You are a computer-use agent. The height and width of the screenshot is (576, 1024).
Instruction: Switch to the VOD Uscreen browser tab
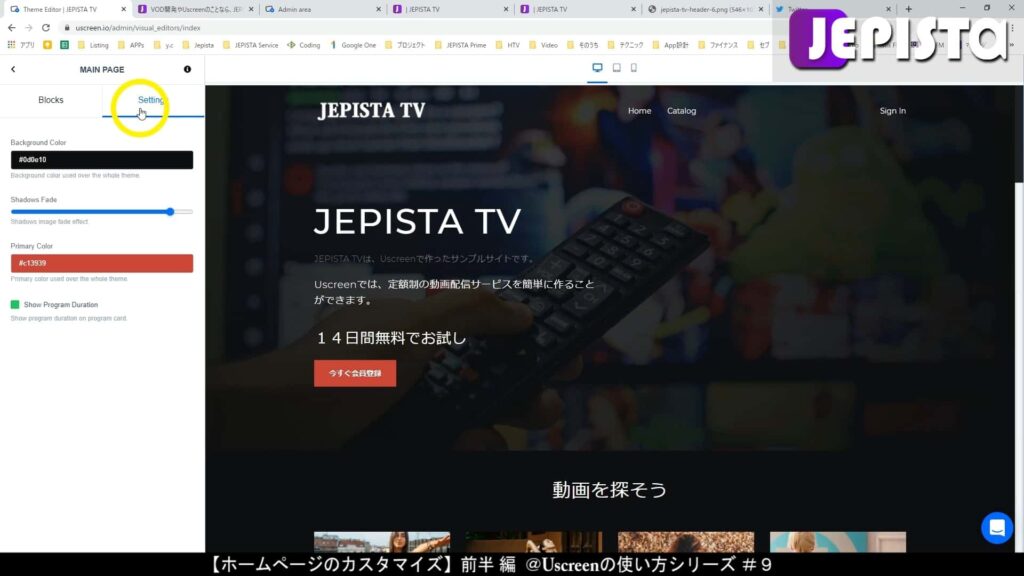195,9
